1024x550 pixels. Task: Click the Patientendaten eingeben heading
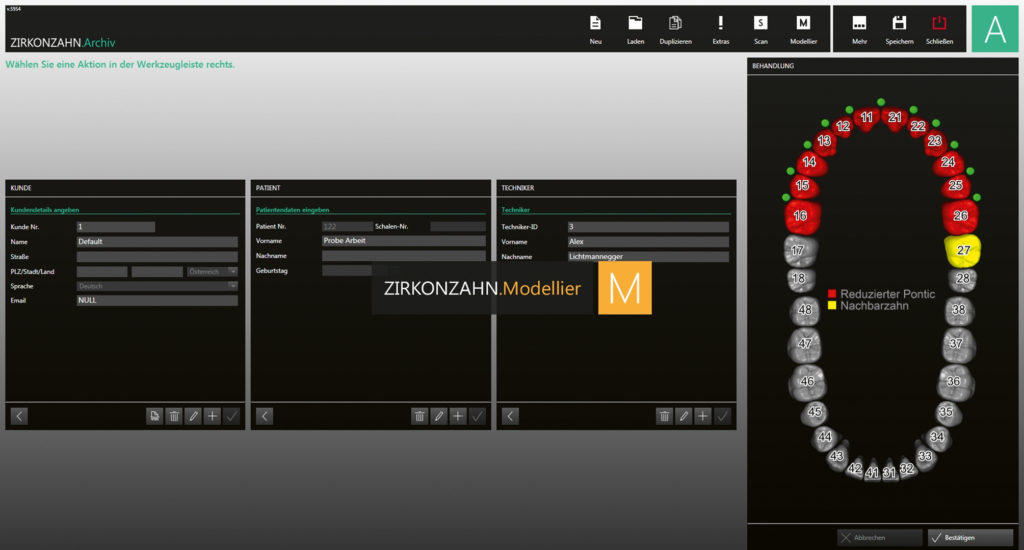[293, 210]
